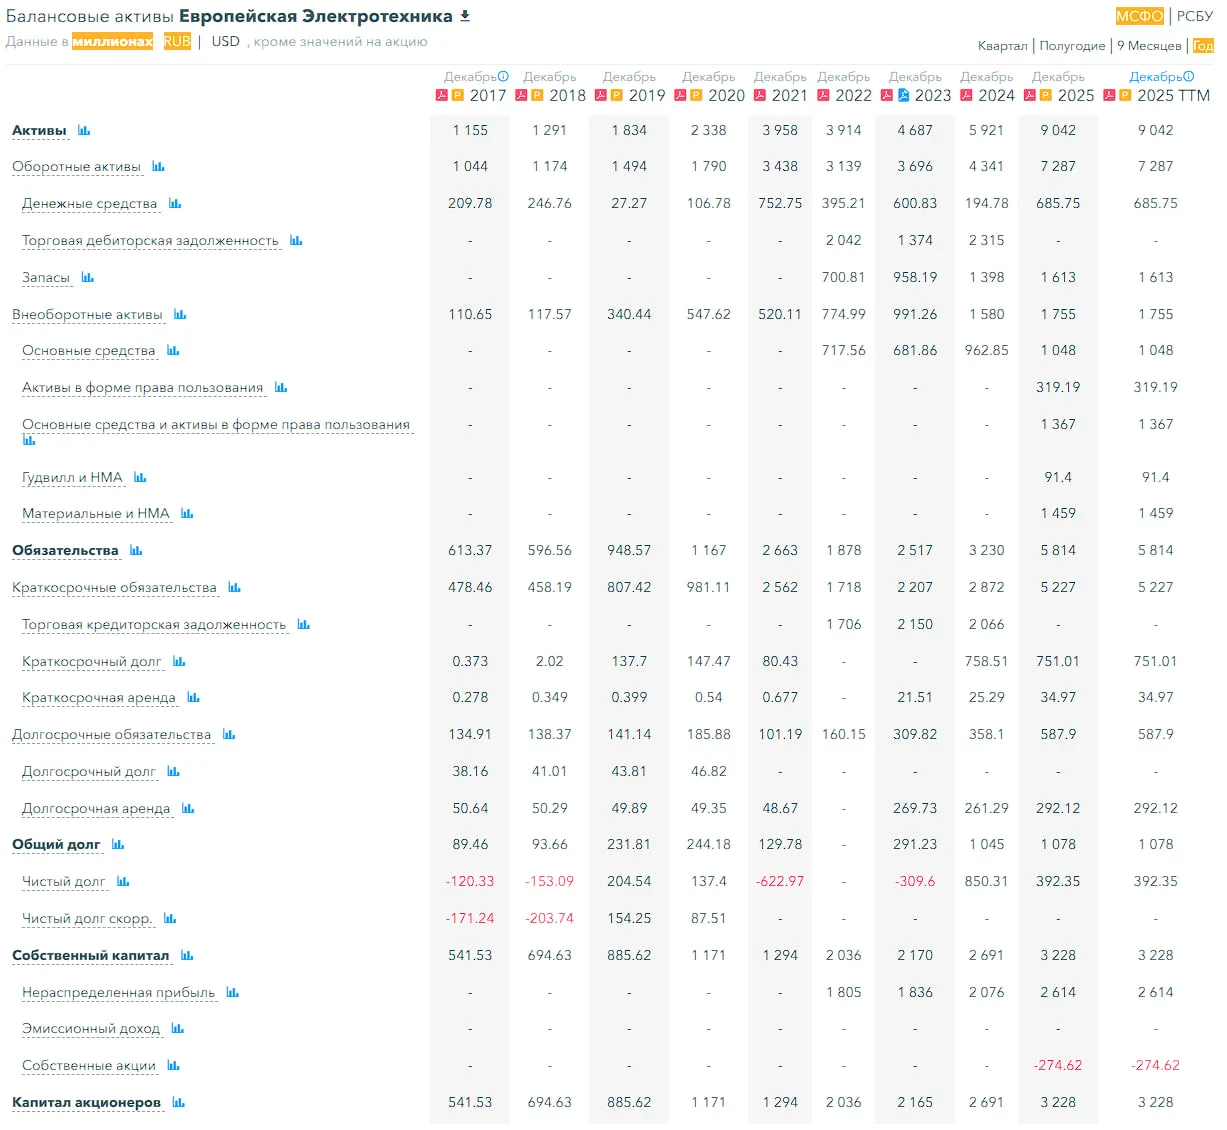Open the Активы row label

click(x=39, y=131)
